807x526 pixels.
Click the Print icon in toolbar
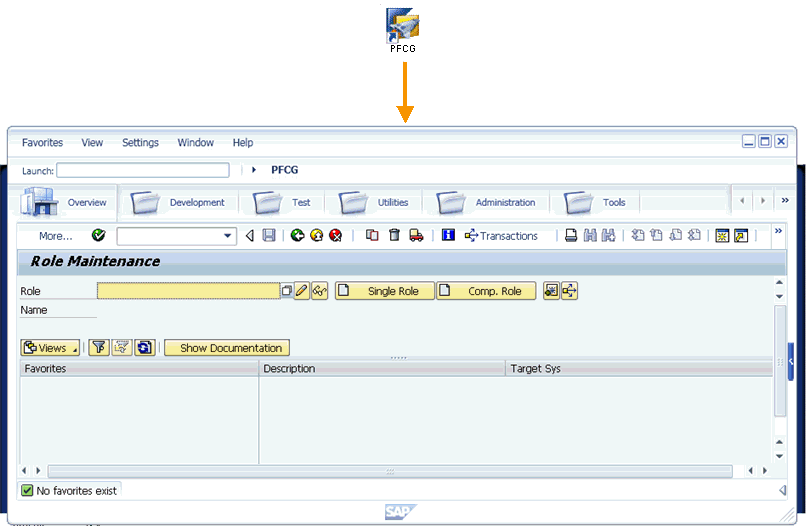pyautogui.click(x=571, y=236)
